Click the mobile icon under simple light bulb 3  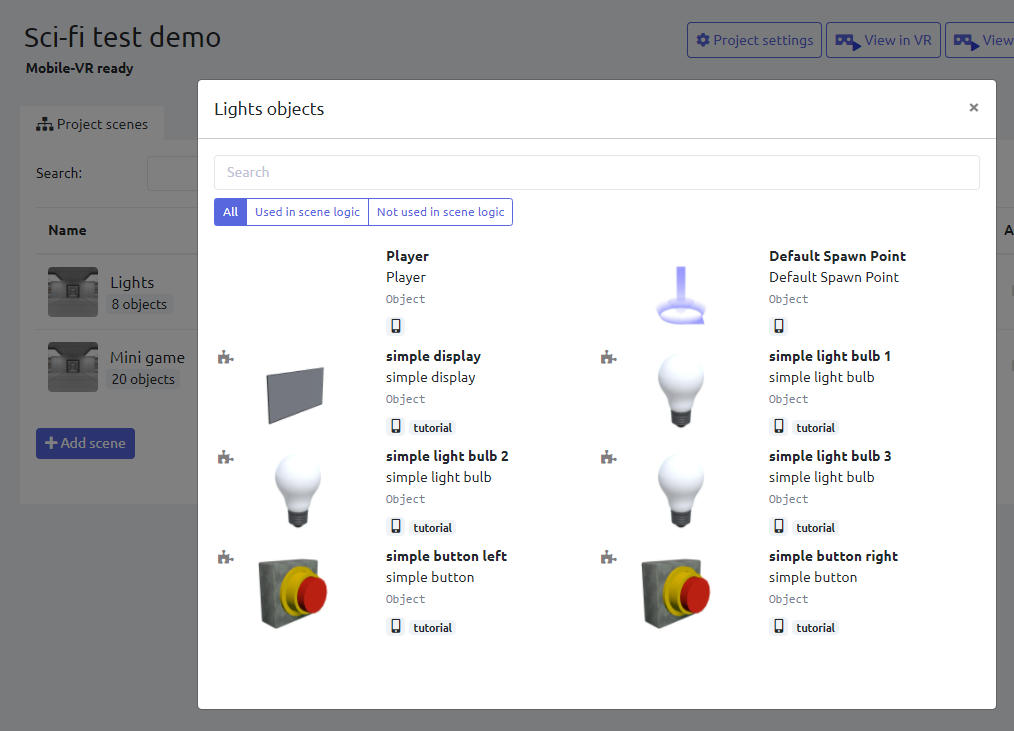pos(779,526)
